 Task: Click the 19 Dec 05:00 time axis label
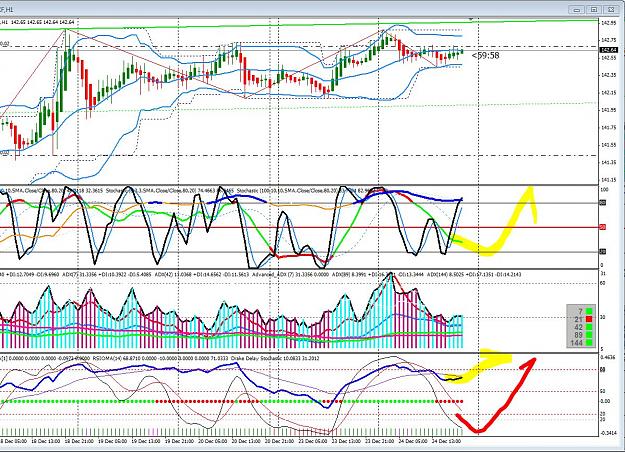coord(112,441)
